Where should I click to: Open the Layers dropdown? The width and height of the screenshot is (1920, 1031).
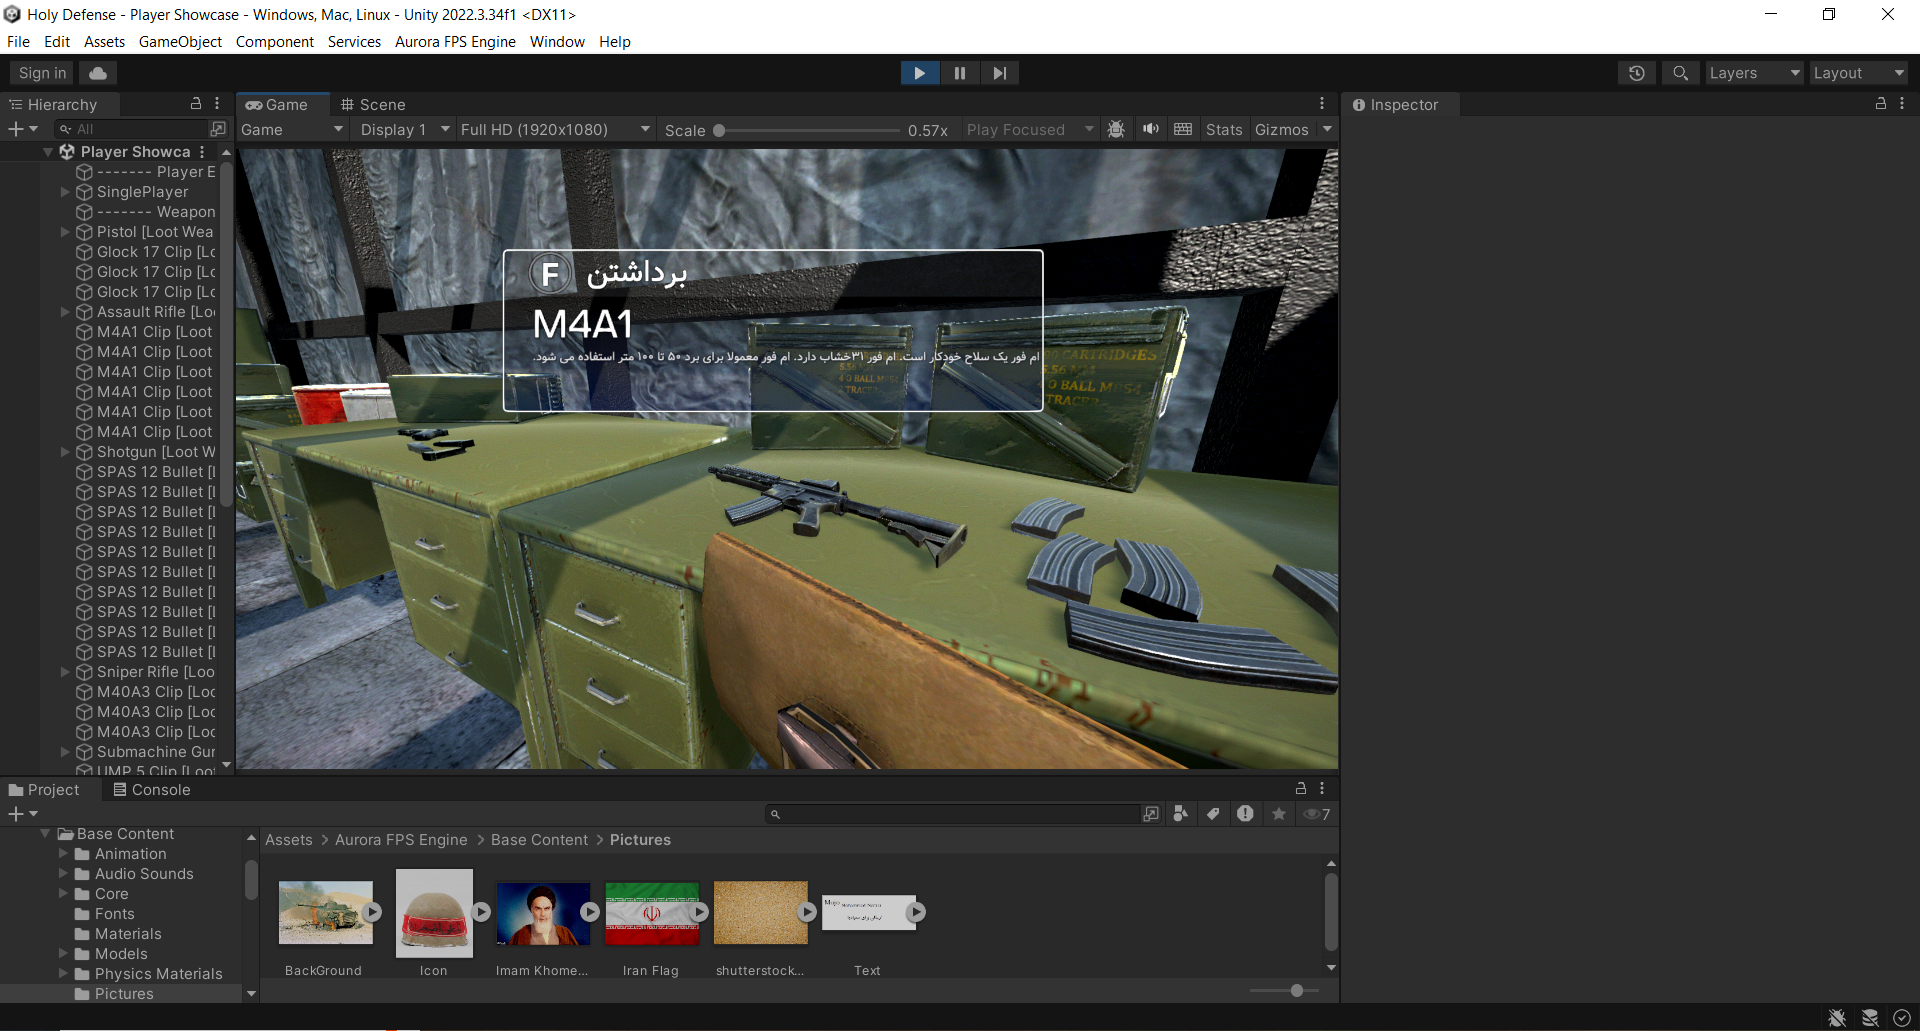1754,73
